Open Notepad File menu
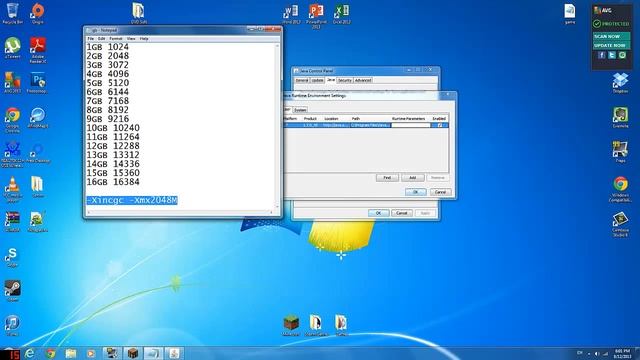Image resolution: width=640 pixels, height=360 pixels. click(x=91, y=39)
